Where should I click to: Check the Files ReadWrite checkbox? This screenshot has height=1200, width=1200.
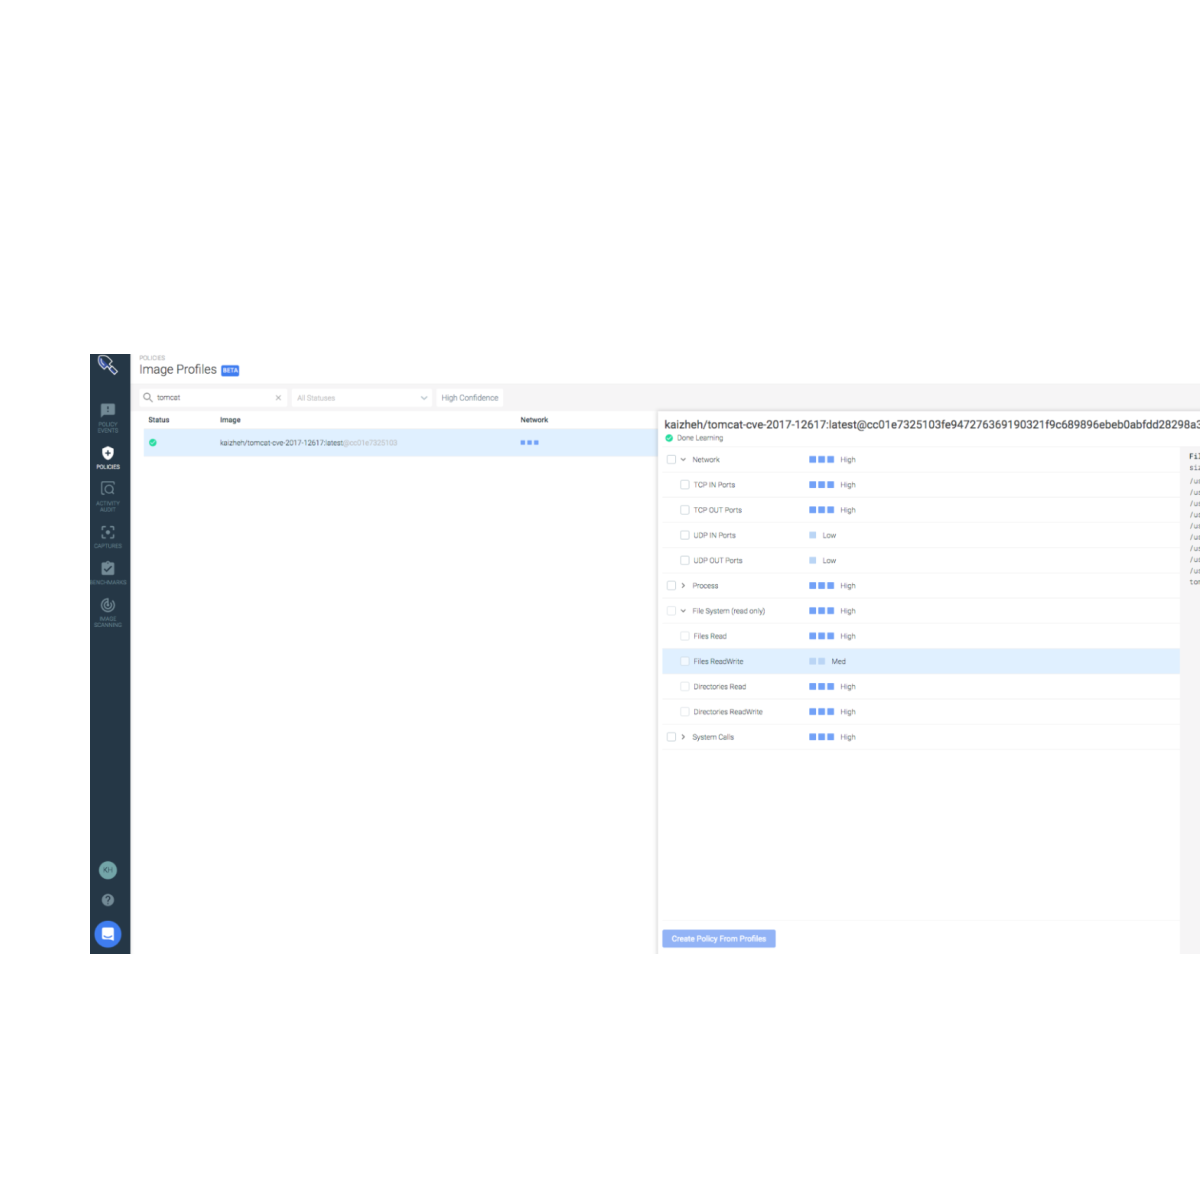click(x=686, y=661)
